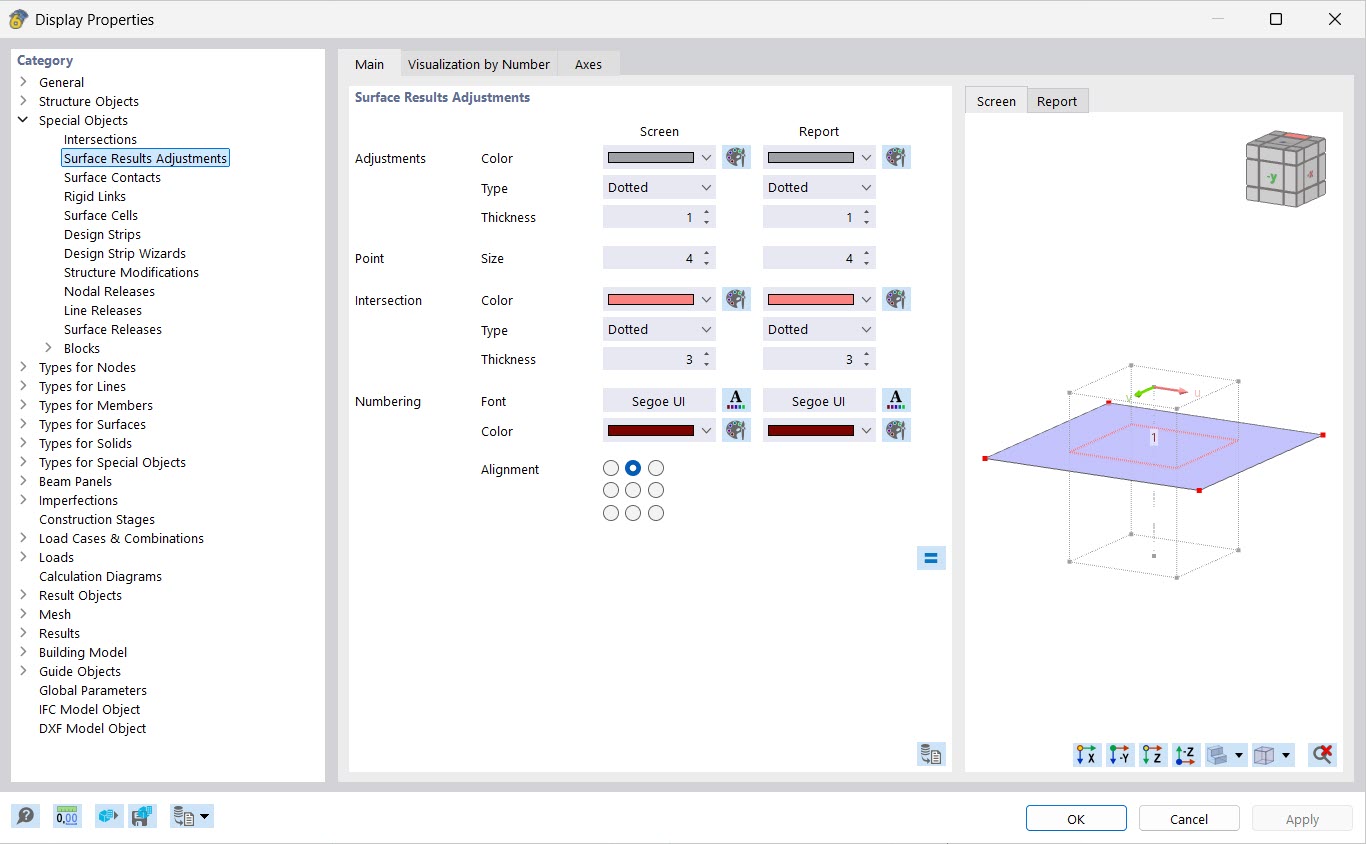
Task: Open the Adjustments Type dropdown for Screen
Action: point(659,188)
